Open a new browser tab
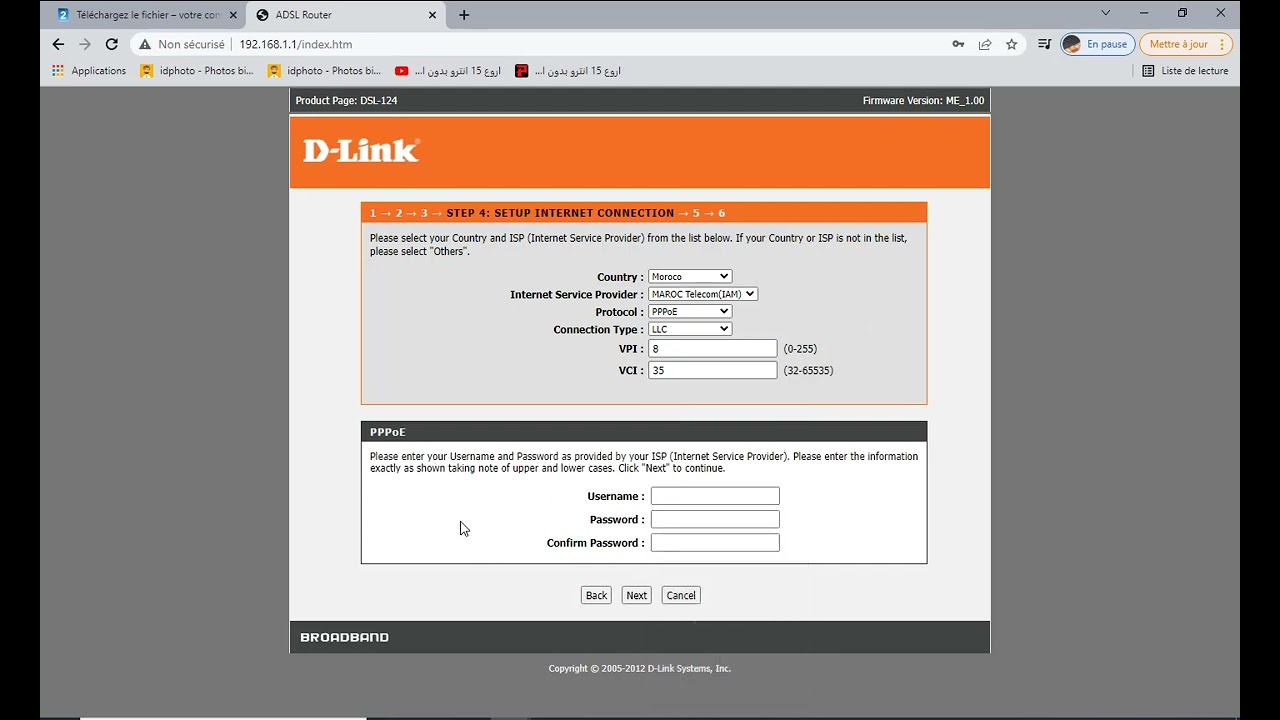Image resolution: width=1280 pixels, height=720 pixels. tap(464, 15)
